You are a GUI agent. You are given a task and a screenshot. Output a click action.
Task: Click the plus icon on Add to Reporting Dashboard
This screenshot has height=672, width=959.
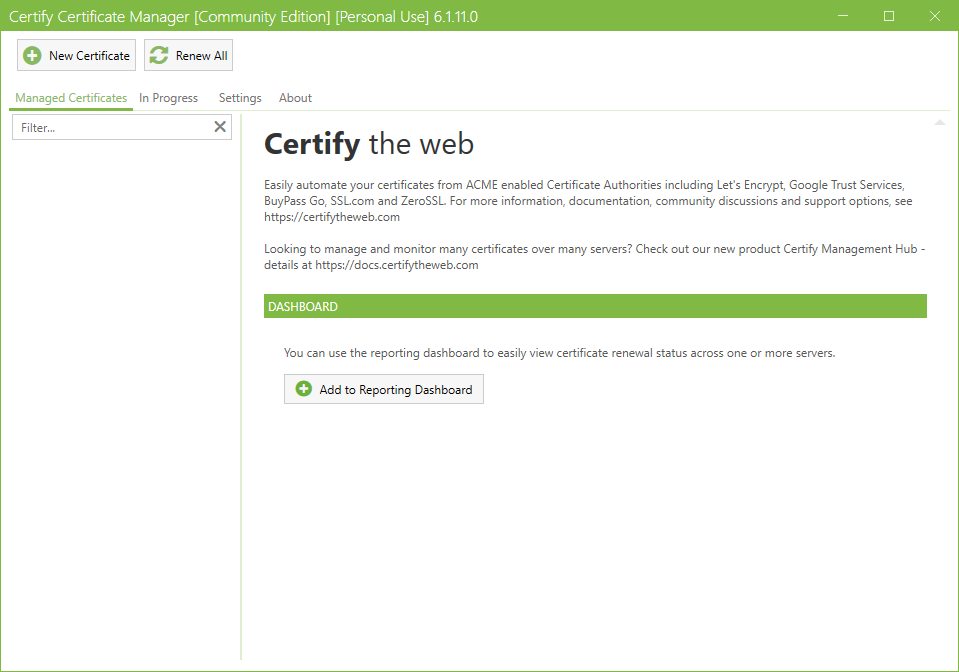pyautogui.click(x=304, y=389)
